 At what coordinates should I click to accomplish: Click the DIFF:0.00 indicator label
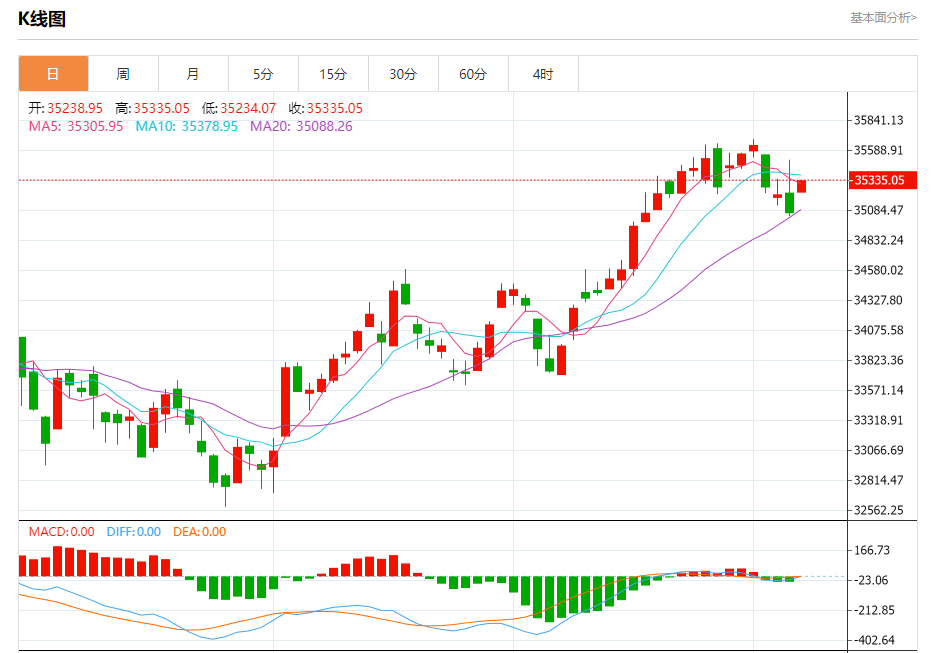tap(133, 532)
